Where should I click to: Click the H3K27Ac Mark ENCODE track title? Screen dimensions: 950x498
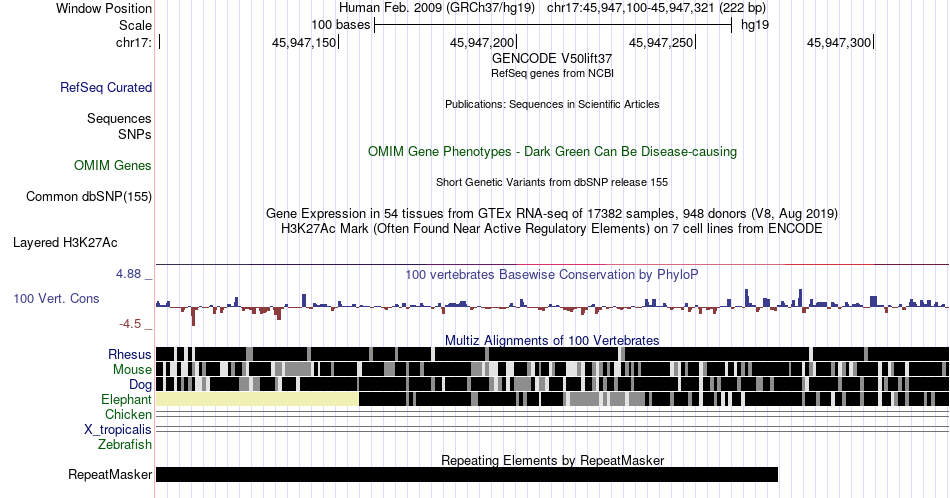pos(552,228)
